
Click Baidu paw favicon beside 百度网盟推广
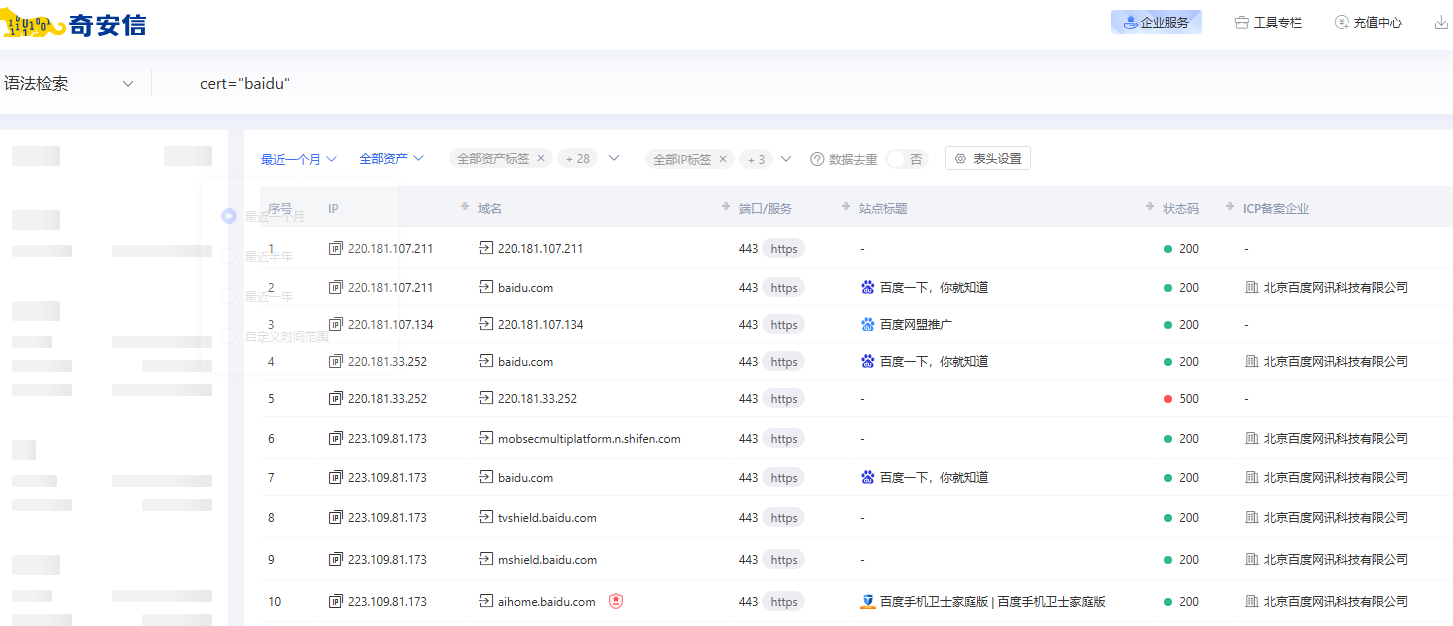pyautogui.click(x=868, y=324)
